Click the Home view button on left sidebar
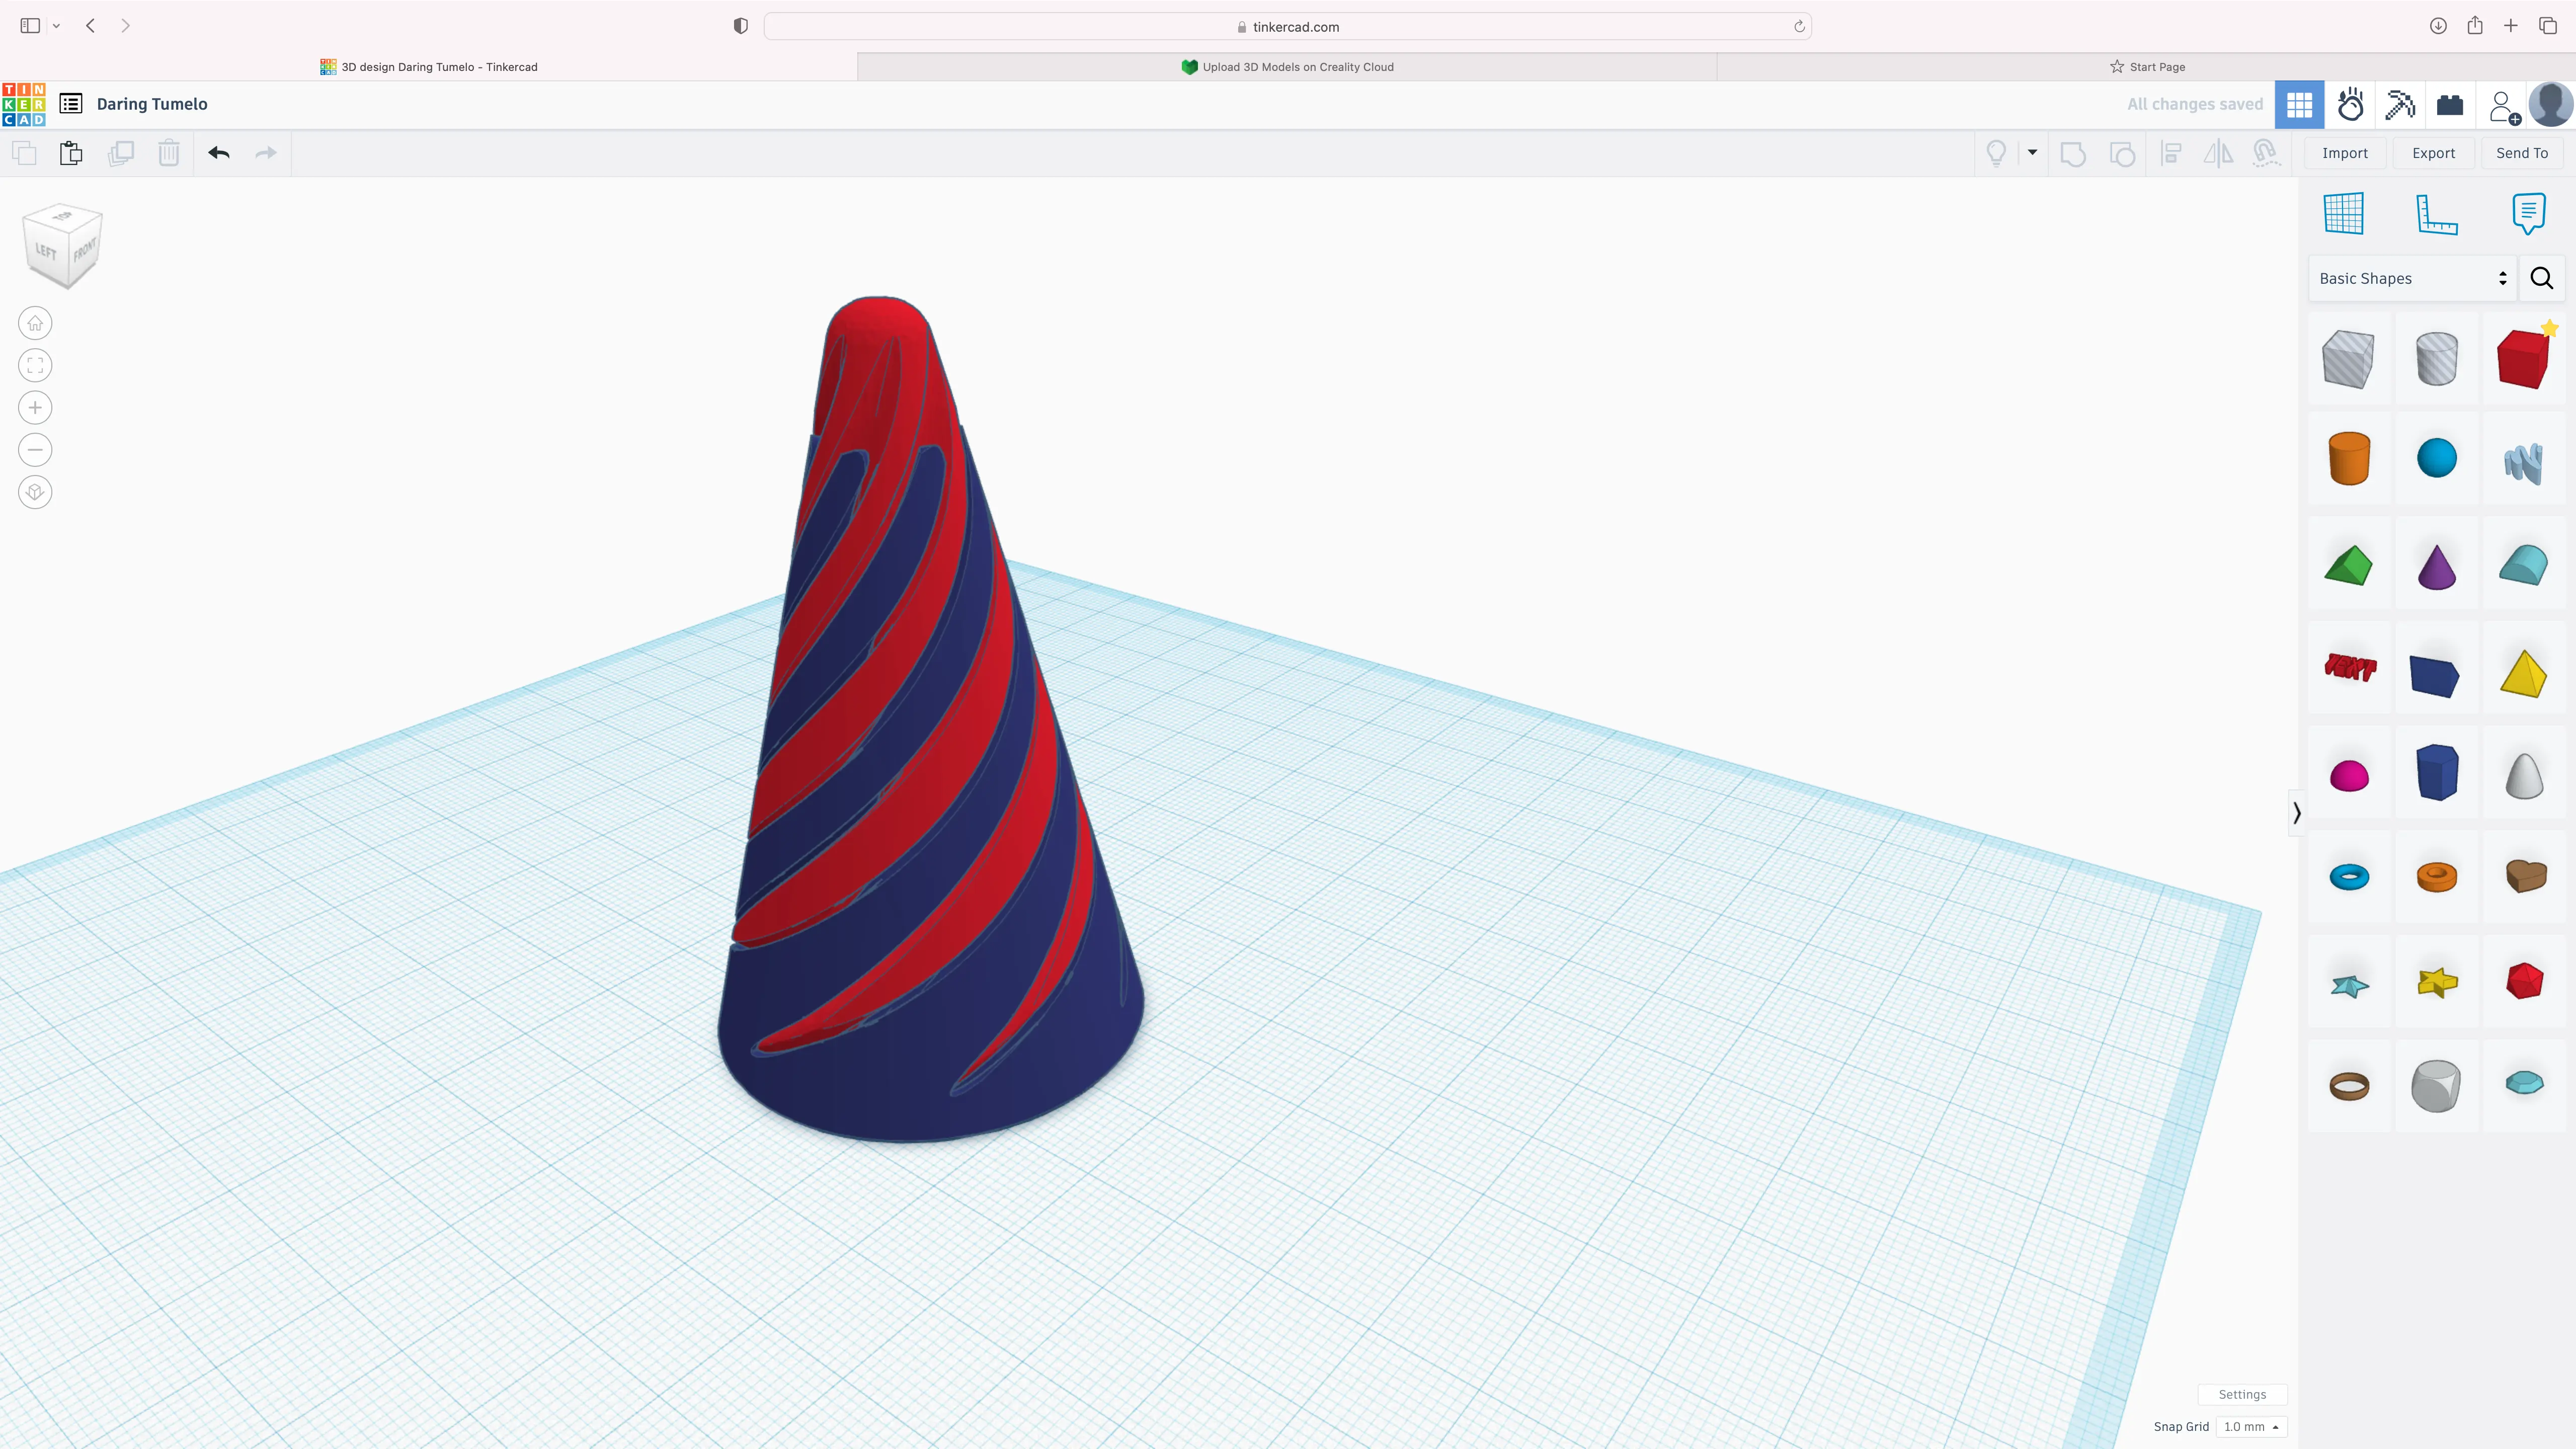 (x=35, y=322)
